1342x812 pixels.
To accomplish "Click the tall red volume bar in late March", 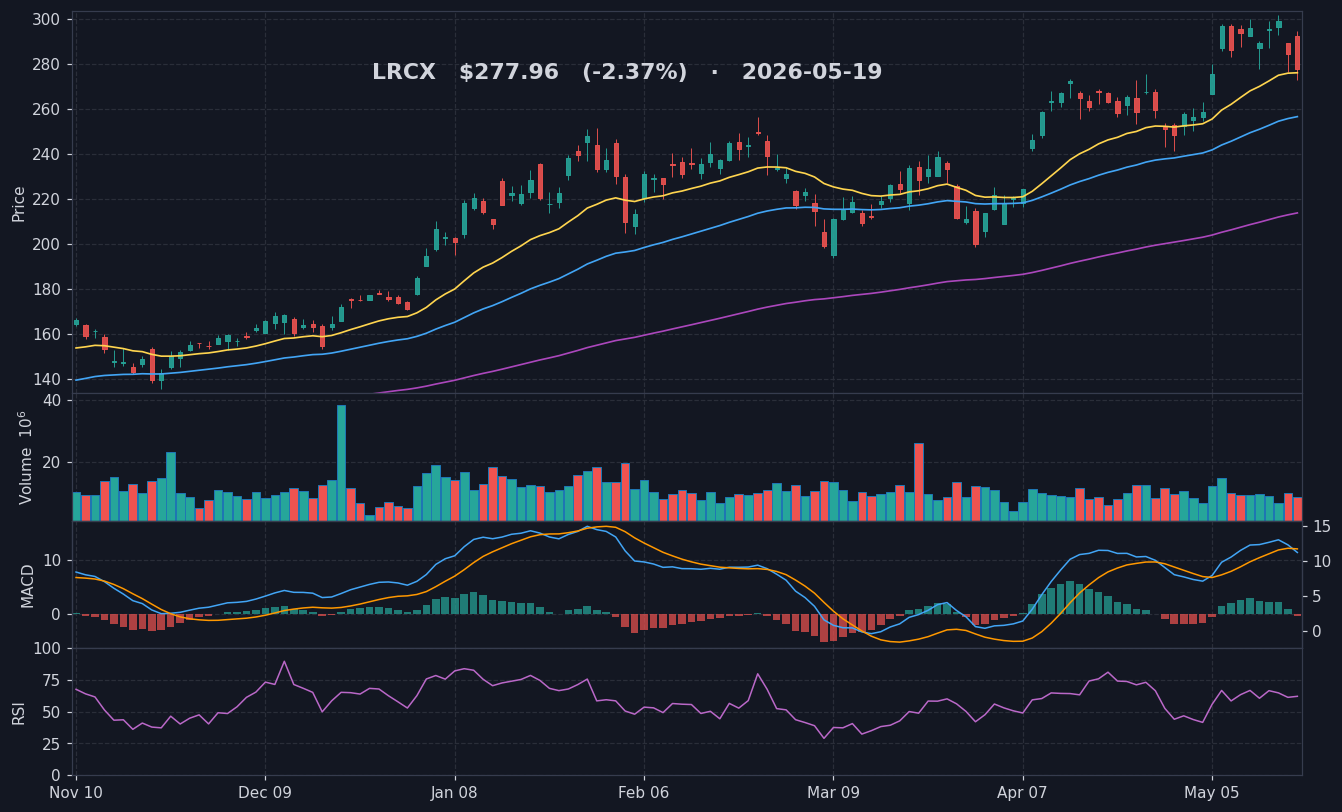I will coord(919,482).
